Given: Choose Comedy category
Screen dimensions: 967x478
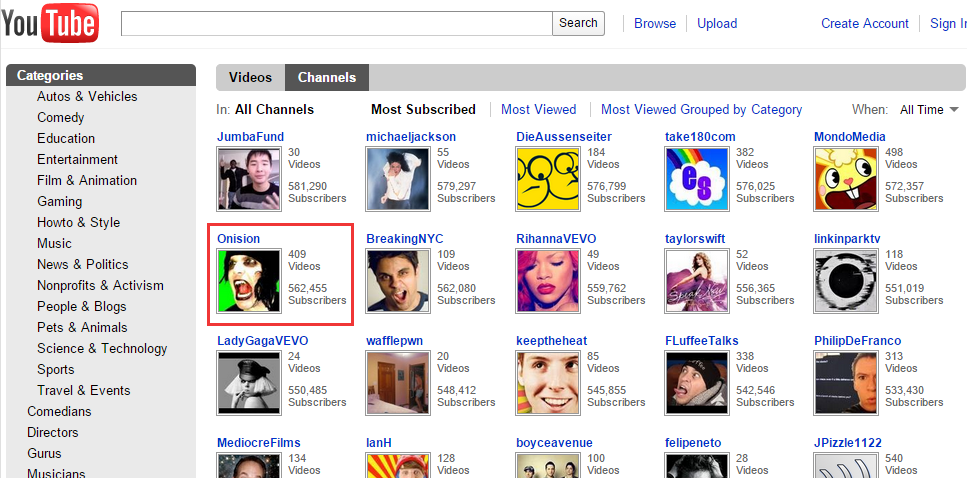Looking at the screenshot, I should [x=60, y=117].
